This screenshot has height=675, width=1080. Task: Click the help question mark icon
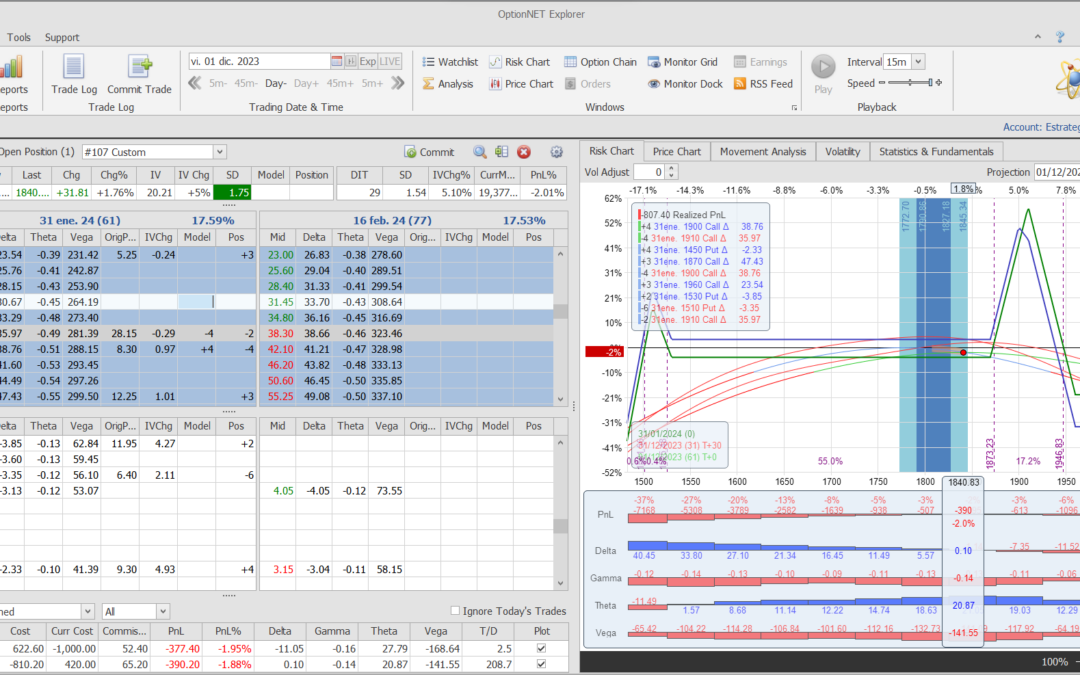coord(1060,37)
